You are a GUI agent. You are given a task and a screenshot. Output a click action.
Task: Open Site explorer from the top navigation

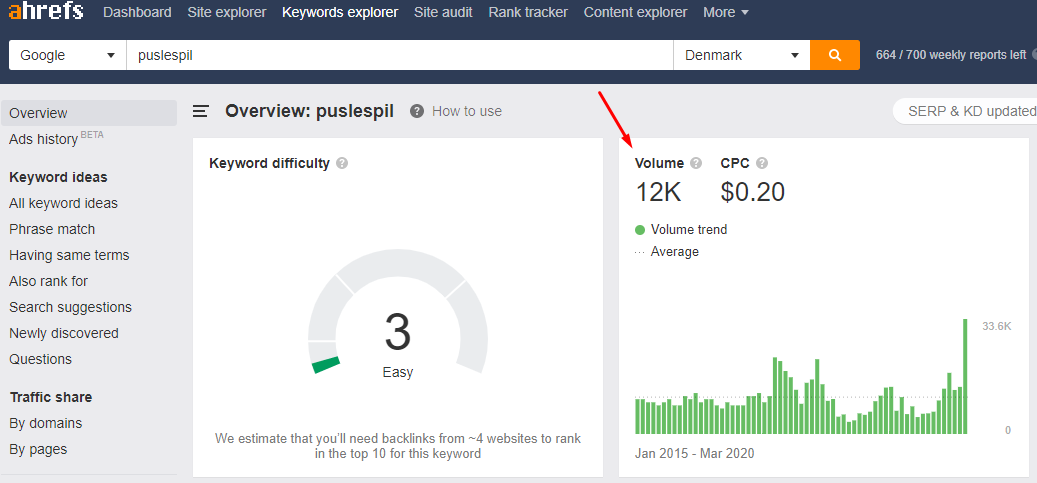click(x=226, y=12)
